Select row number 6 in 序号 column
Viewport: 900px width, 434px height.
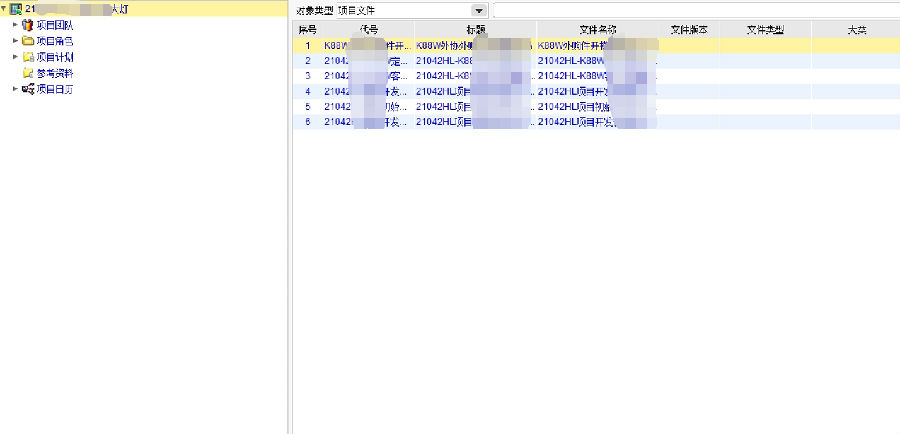tap(308, 122)
